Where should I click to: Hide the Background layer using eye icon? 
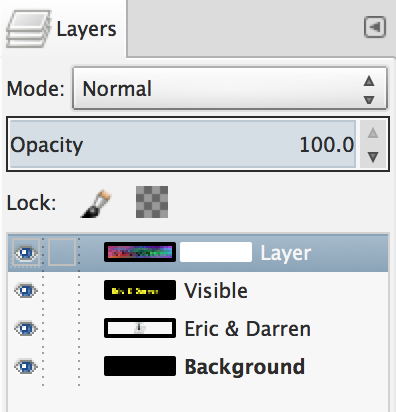26,367
